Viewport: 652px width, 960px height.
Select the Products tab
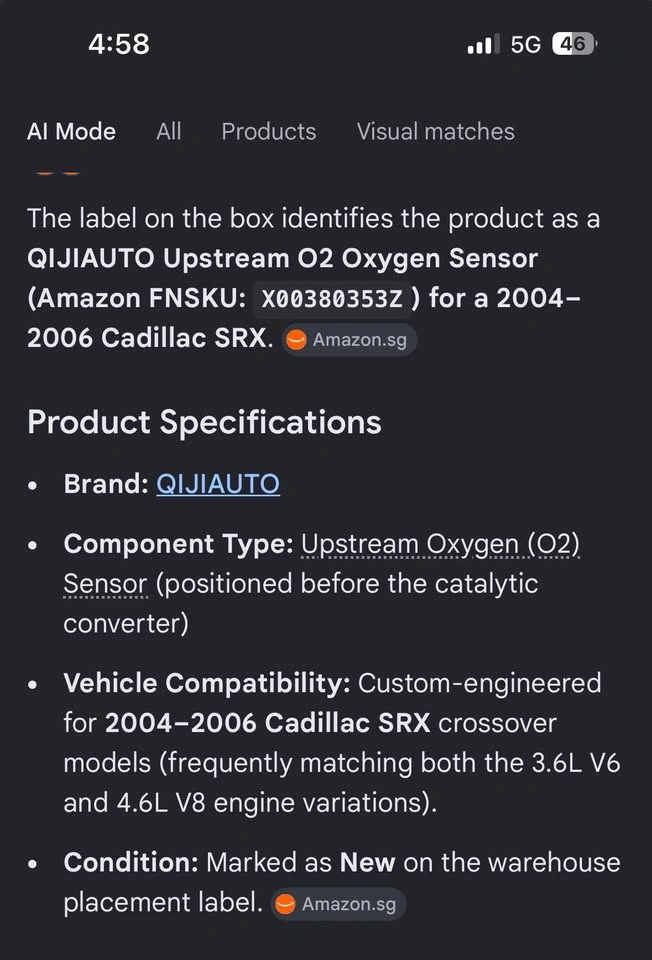269,132
